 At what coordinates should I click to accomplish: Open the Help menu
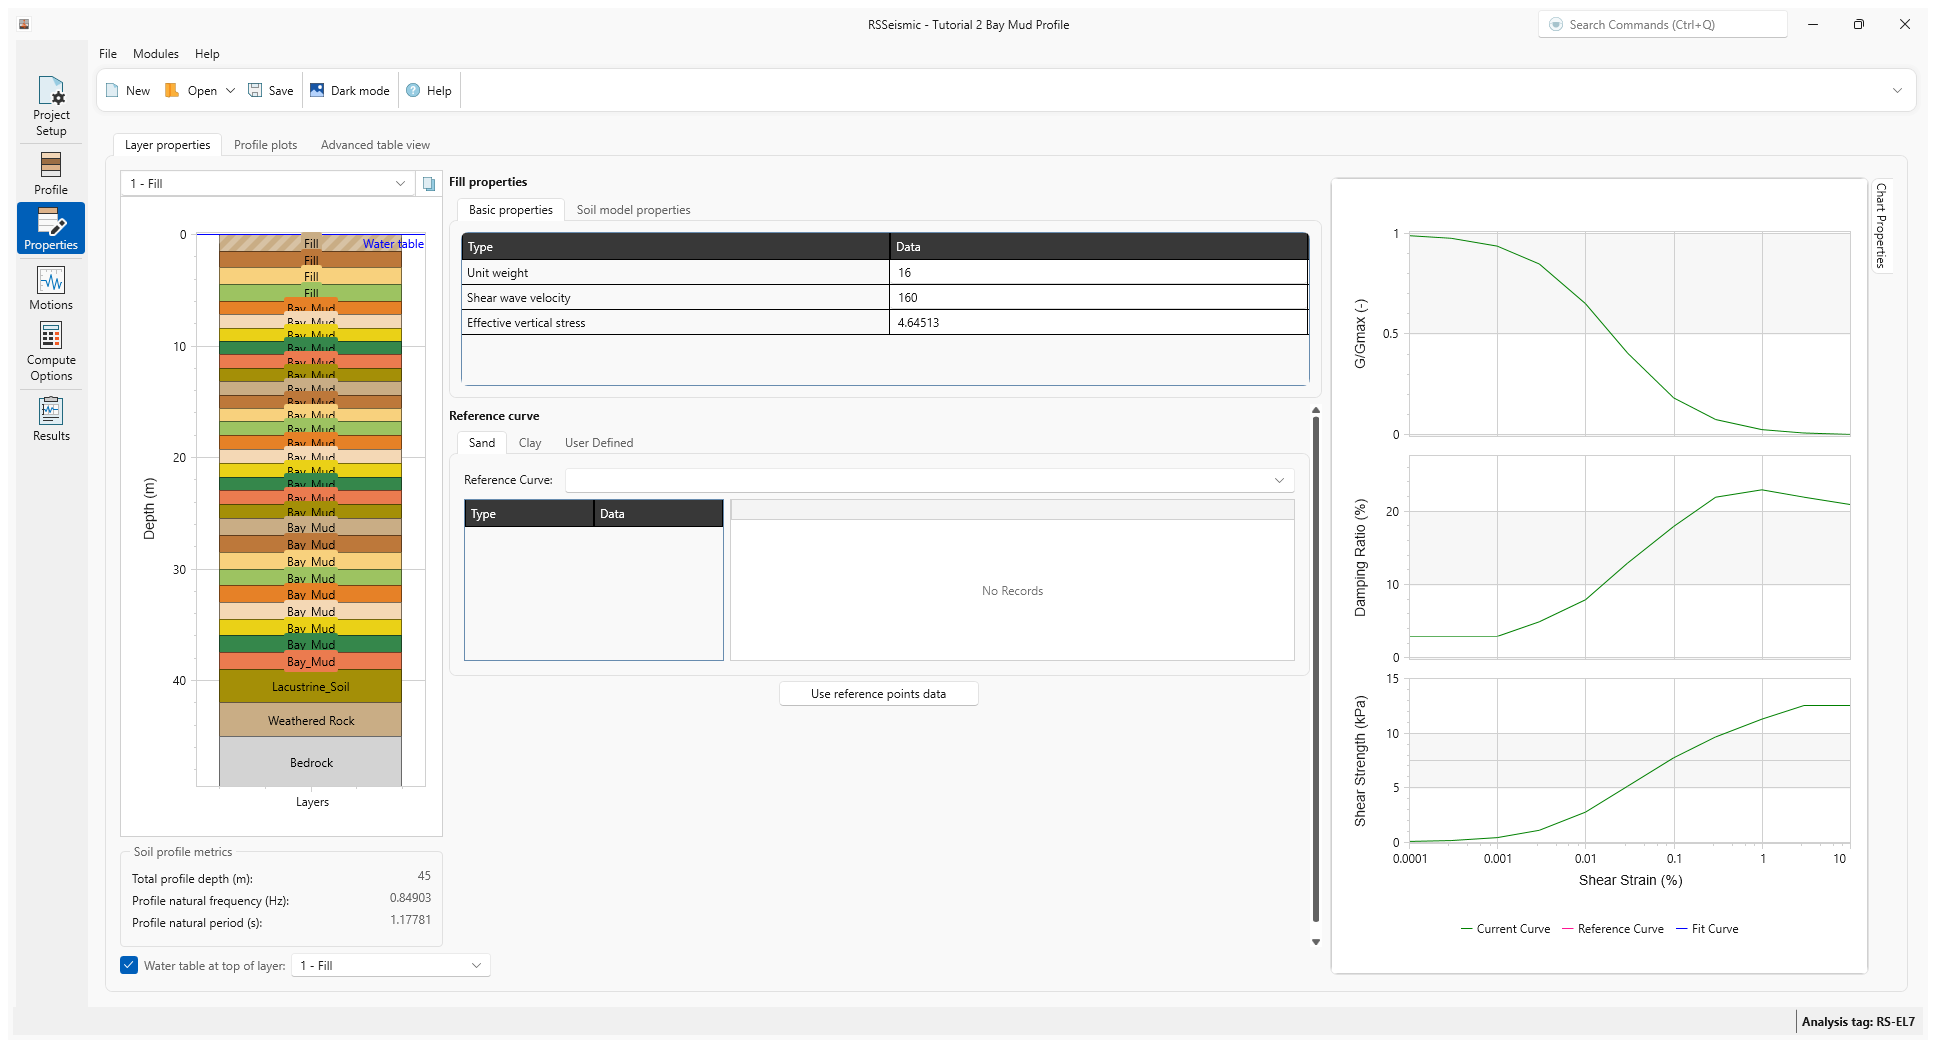207,54
